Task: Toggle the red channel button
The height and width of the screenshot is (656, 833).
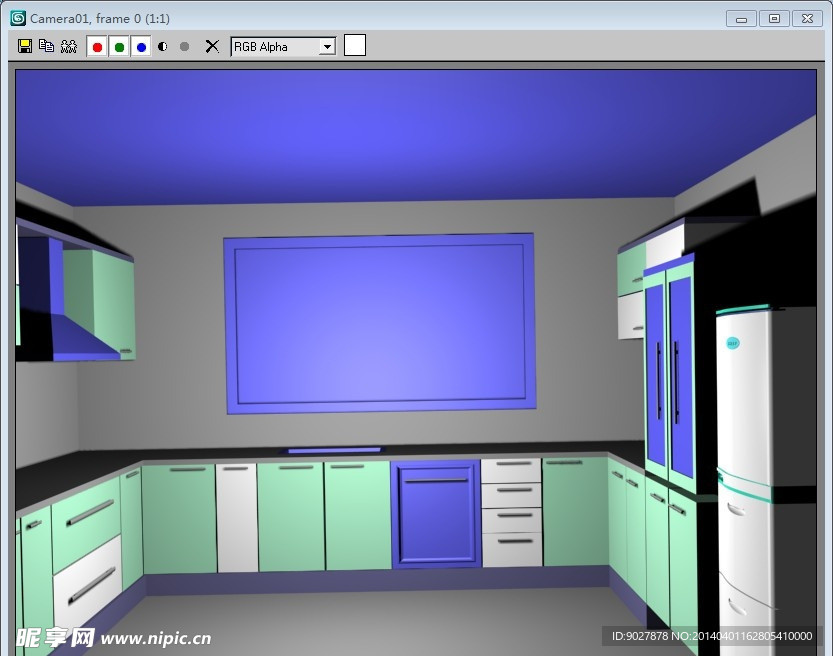Action: [x=97, y=47]
